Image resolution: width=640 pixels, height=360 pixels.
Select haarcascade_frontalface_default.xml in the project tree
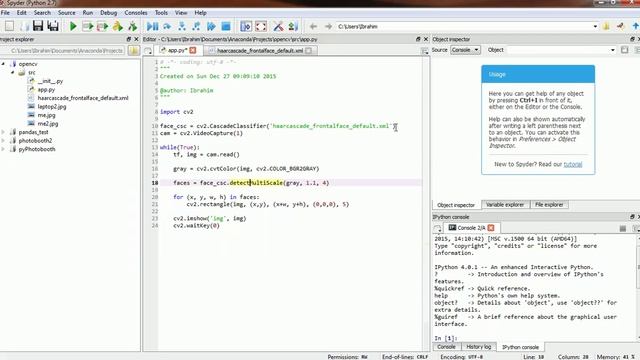pyautogui.click(x=83, y=98)
